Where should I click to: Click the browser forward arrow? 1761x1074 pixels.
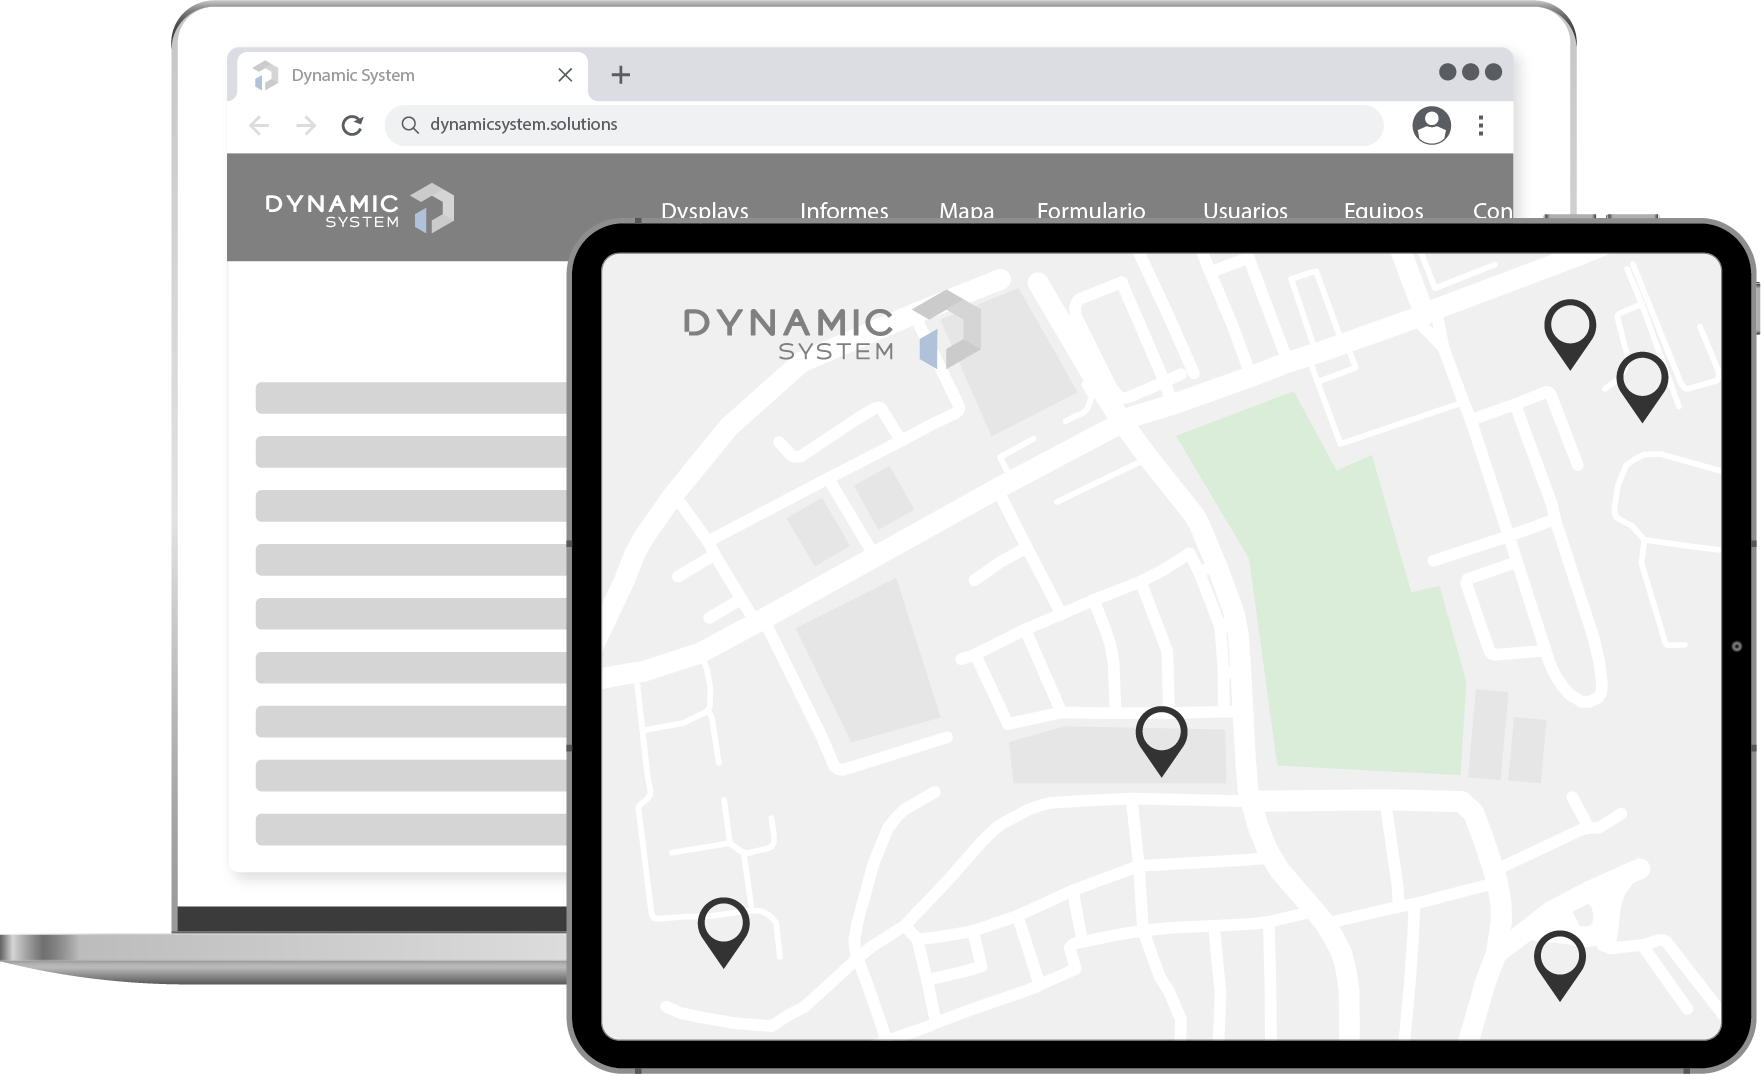(x=306, y=125)
